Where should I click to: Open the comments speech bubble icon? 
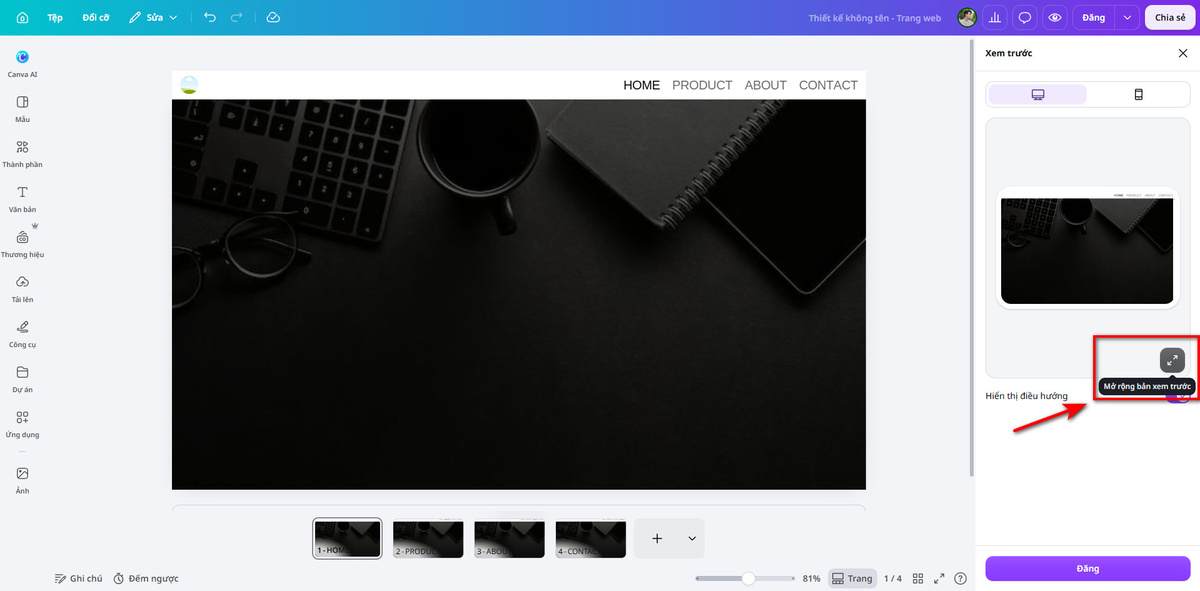coord(1025,18)
